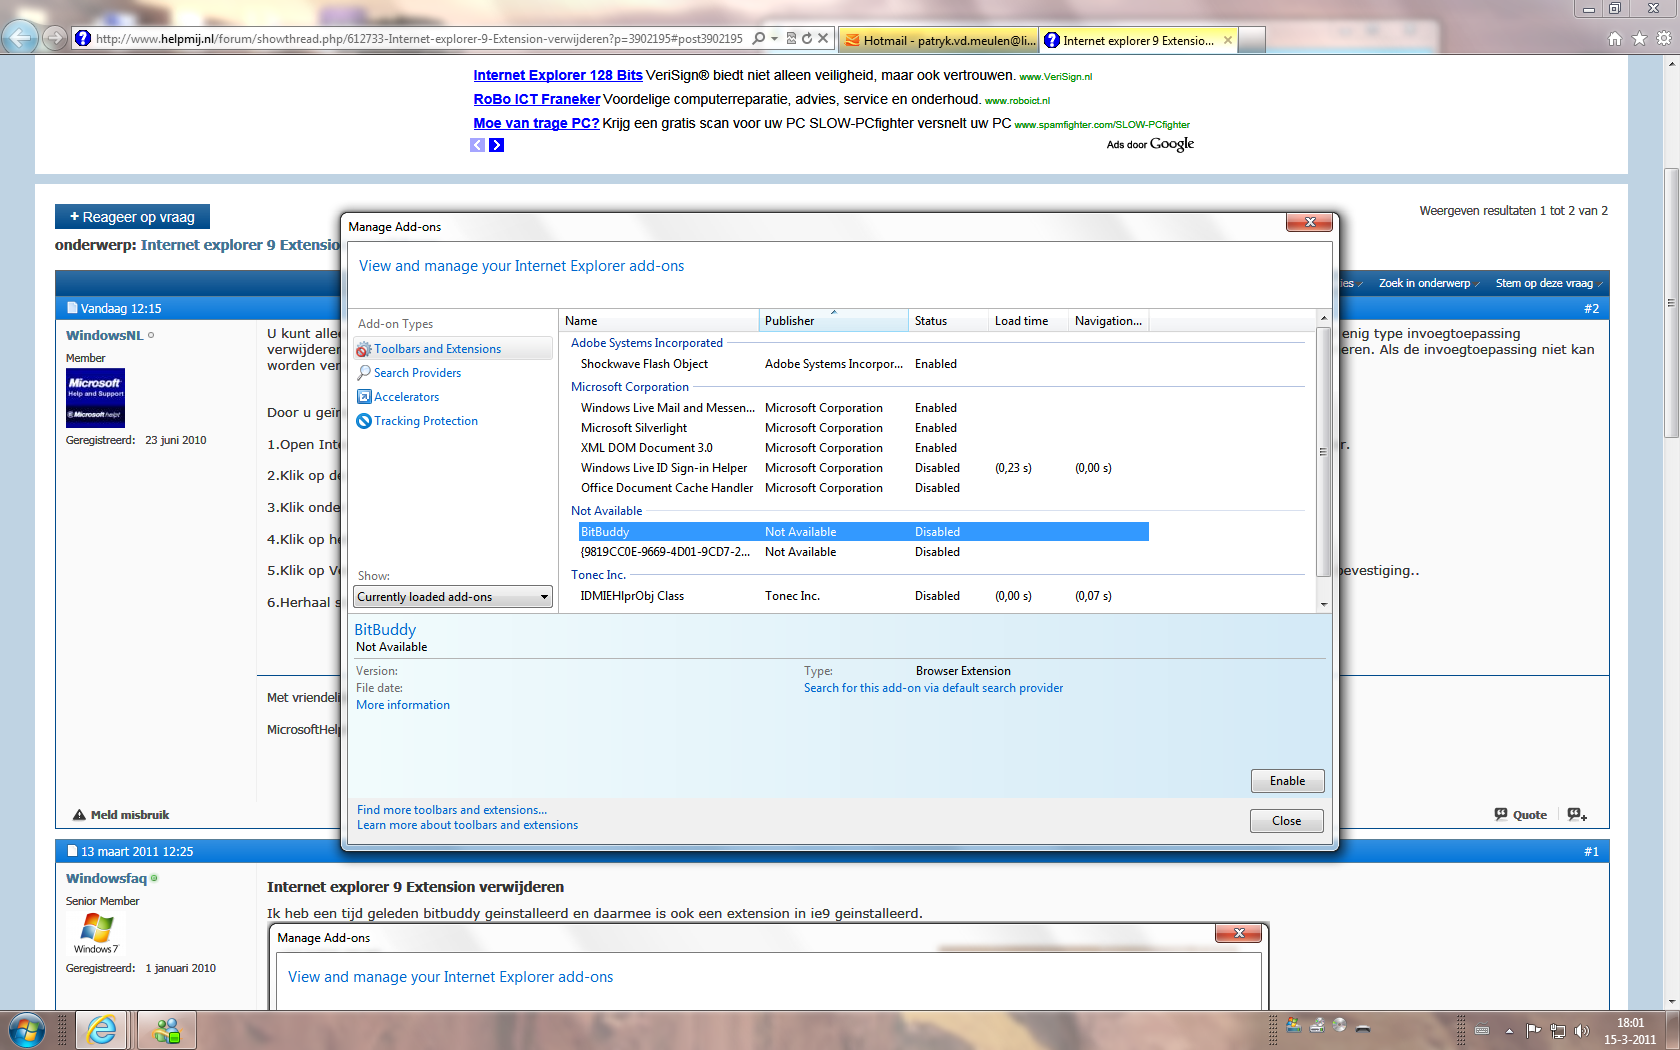Open Moe van trage PC? ad link
Screen dimensions: 1680x1050
536,123
